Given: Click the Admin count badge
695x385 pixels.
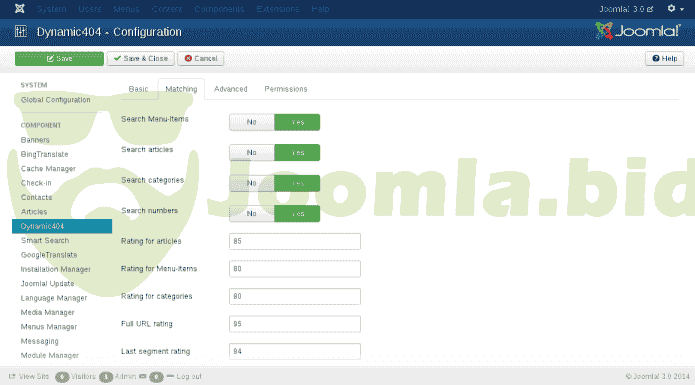Looking at the screenshot, I should click(106, 377).
